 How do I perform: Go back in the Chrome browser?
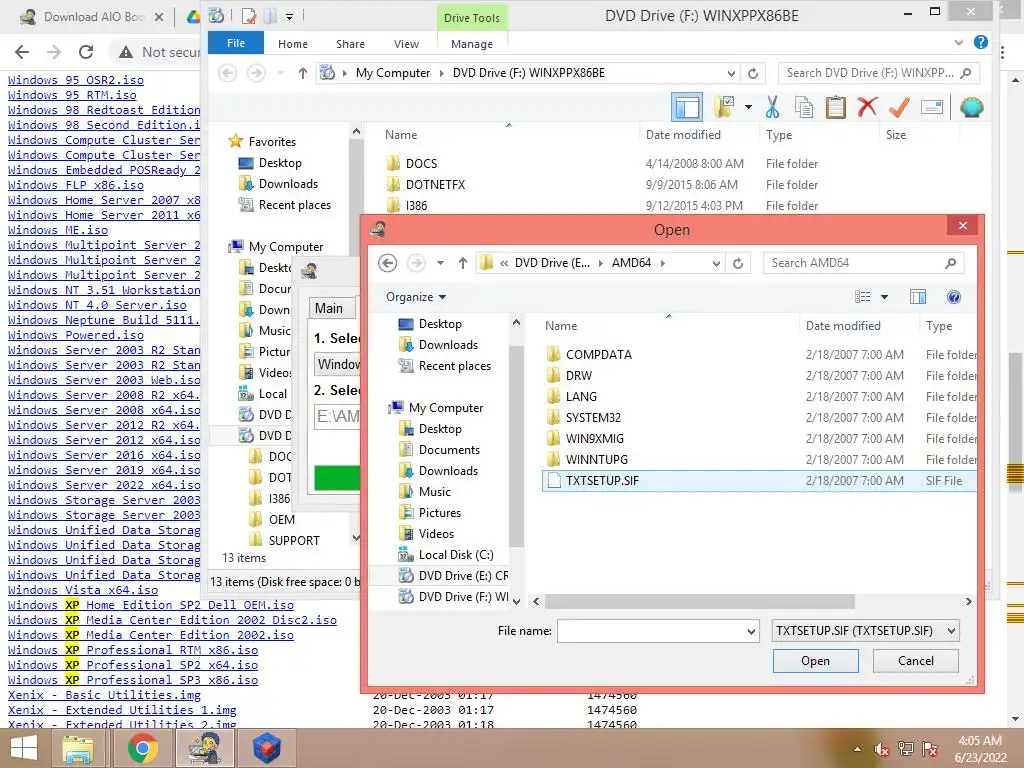click(22, 52)
